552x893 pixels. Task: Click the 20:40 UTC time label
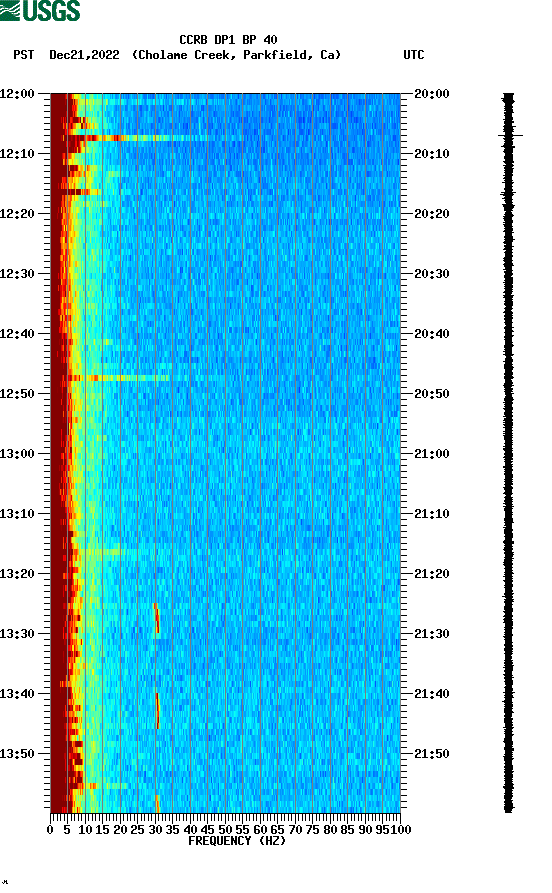coord(432,334)
